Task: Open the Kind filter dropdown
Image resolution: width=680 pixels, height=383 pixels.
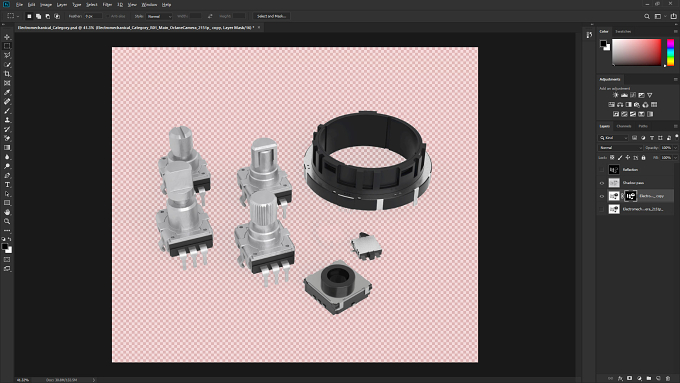Action: [614, 138]
